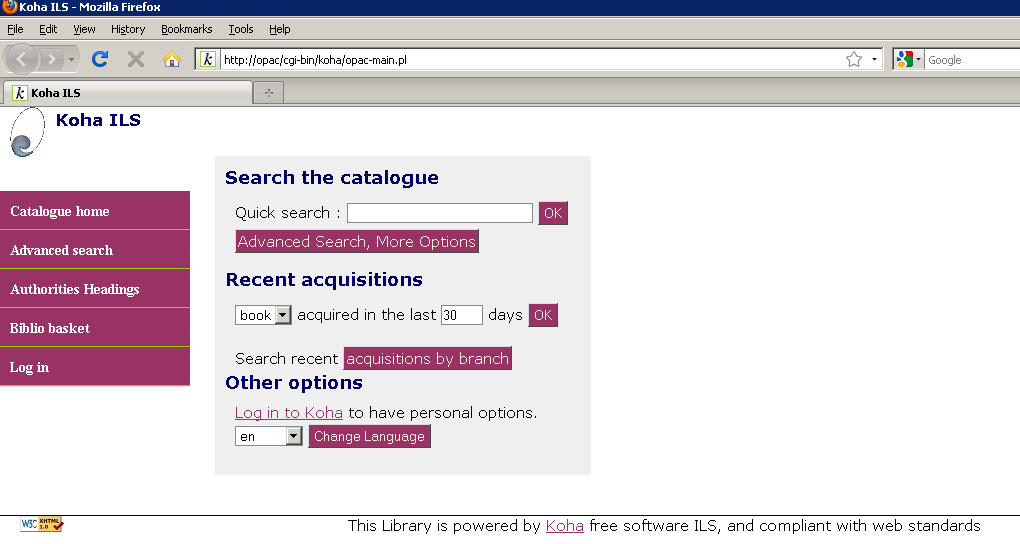Viewport: 1020px width, 544px height.
Task: Open the address bar history dropdown arrow
Action: click(x=874, y=59)
